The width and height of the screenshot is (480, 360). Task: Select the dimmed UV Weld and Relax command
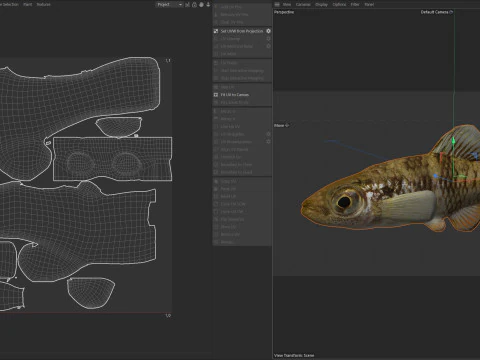click(x=236, y=46)
